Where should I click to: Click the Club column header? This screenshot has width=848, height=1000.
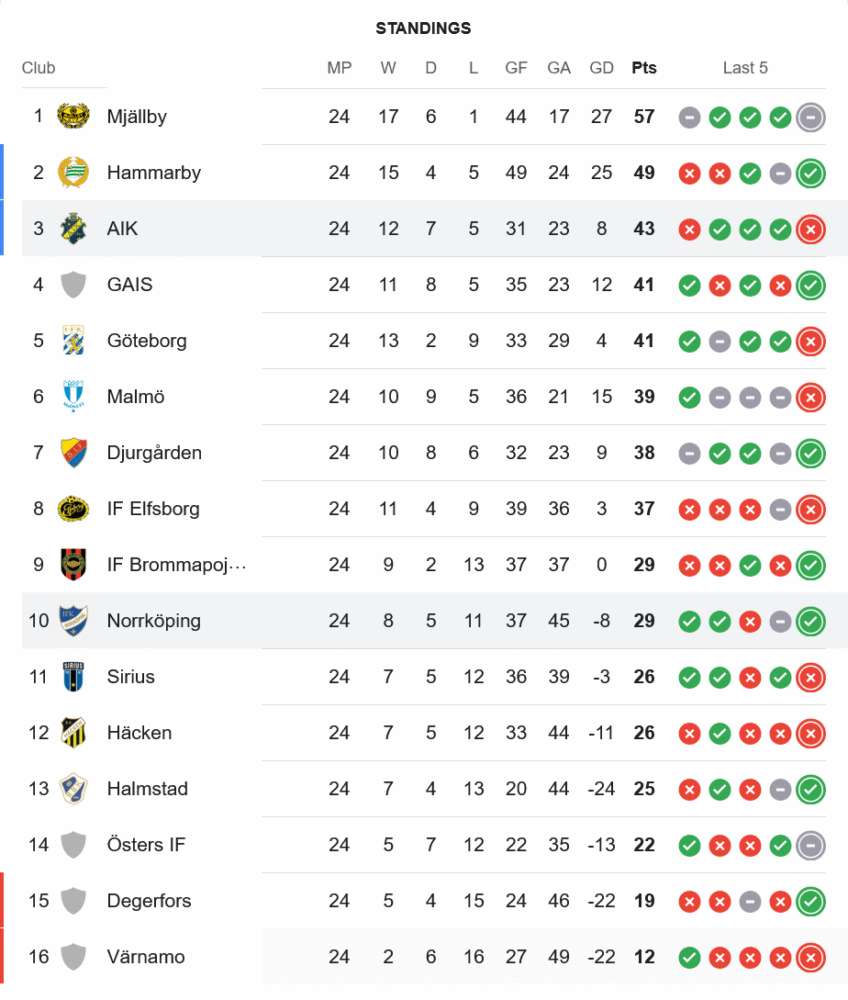tap(39, 68)
